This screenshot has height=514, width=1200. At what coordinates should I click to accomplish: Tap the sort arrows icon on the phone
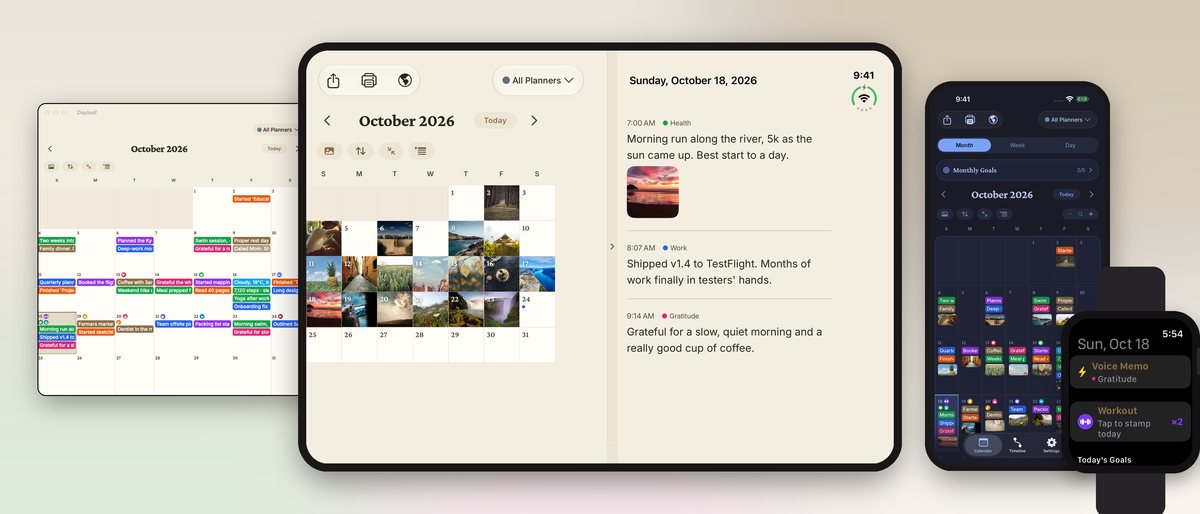click(966, 214)
